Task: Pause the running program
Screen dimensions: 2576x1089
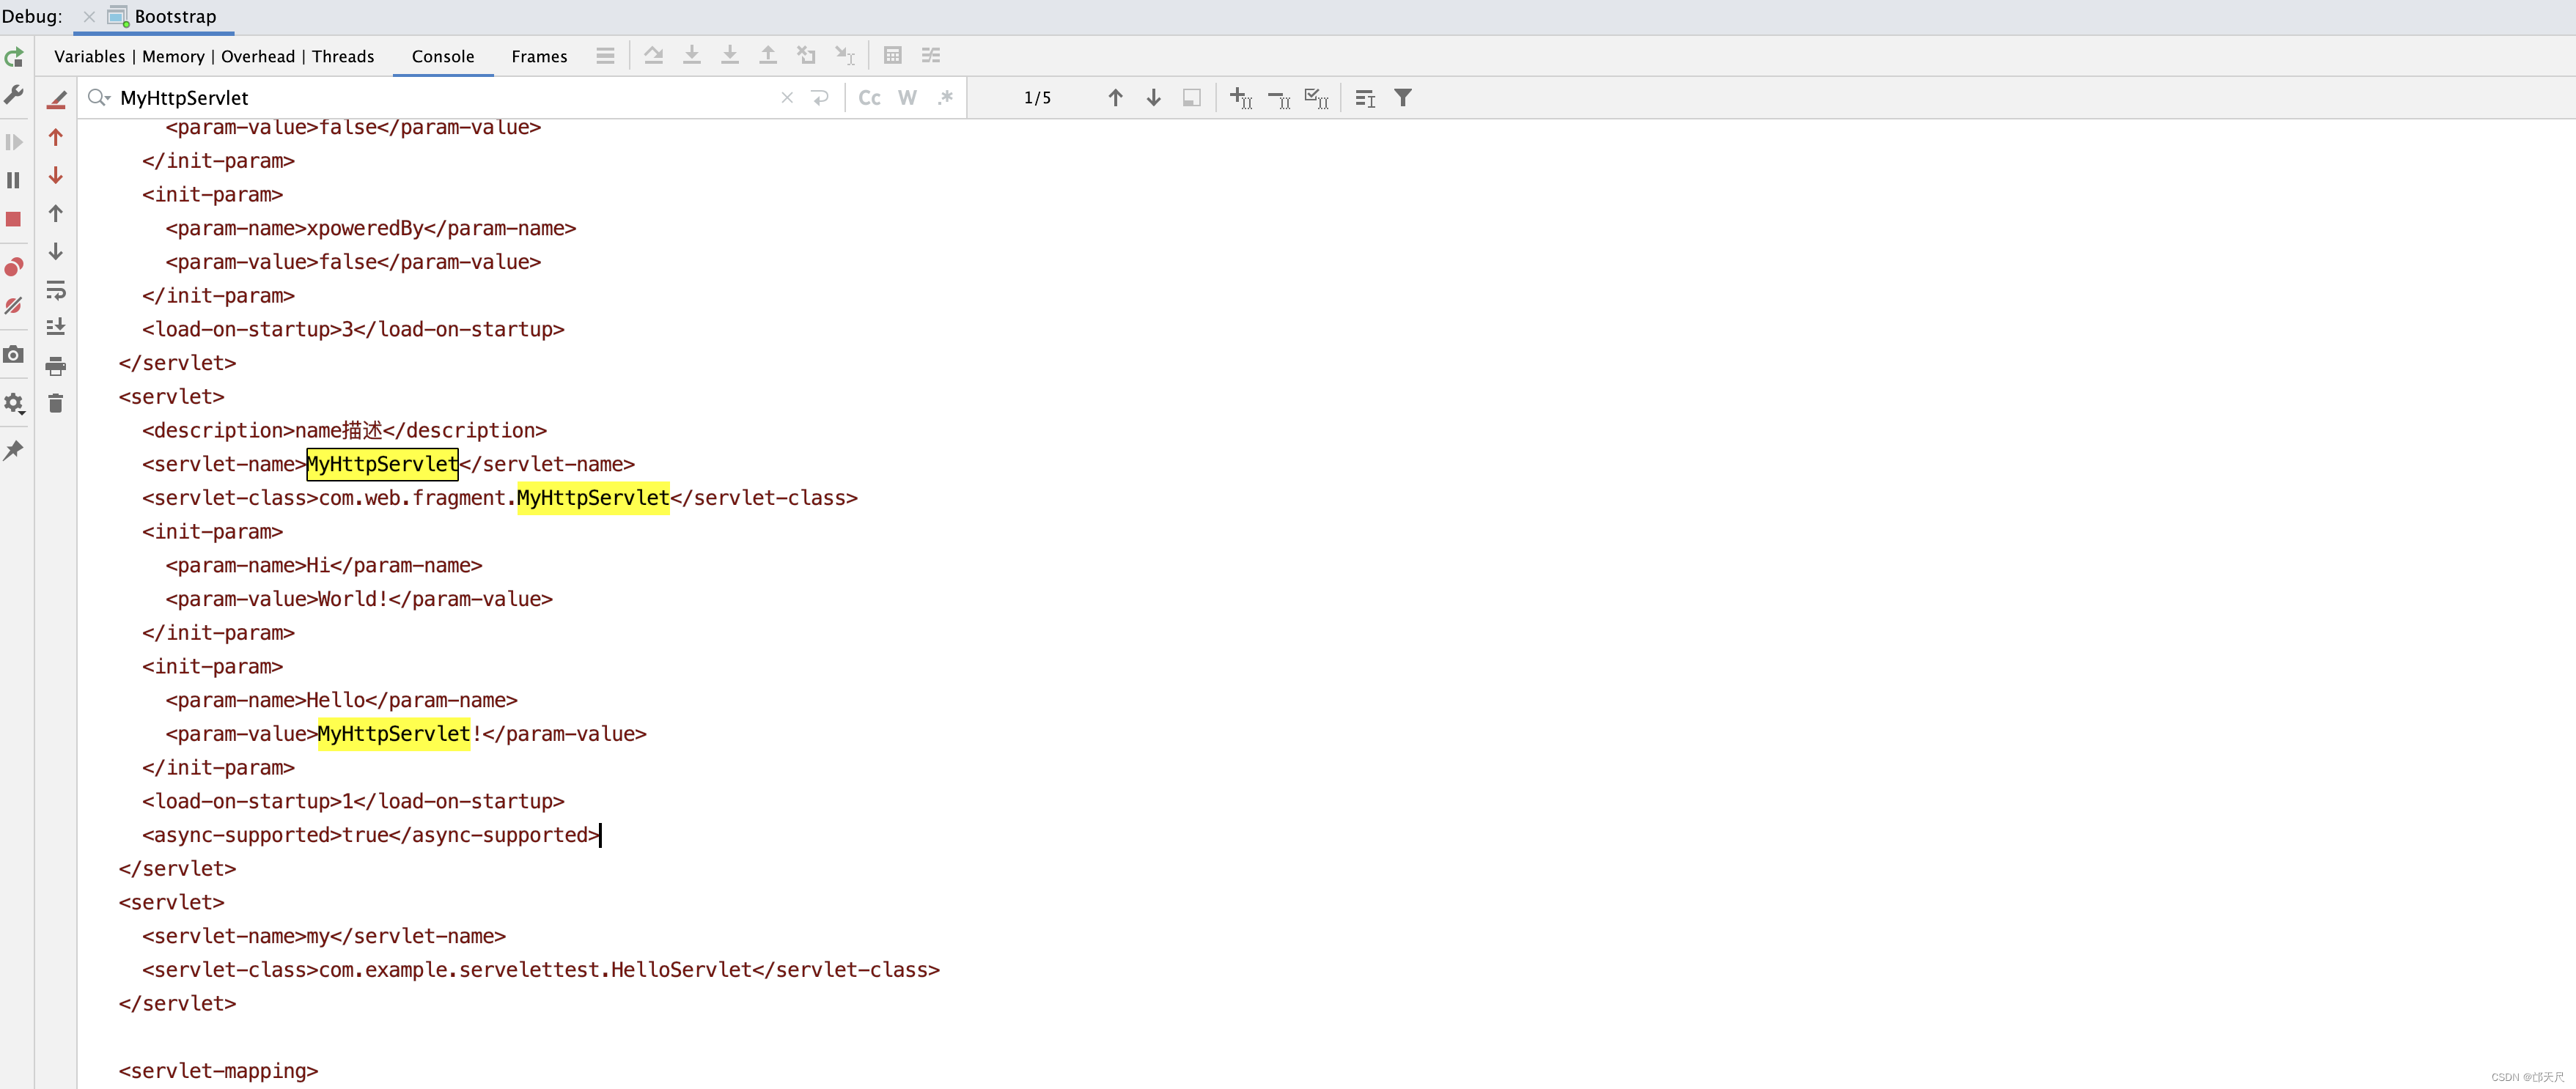Action: 14,180
